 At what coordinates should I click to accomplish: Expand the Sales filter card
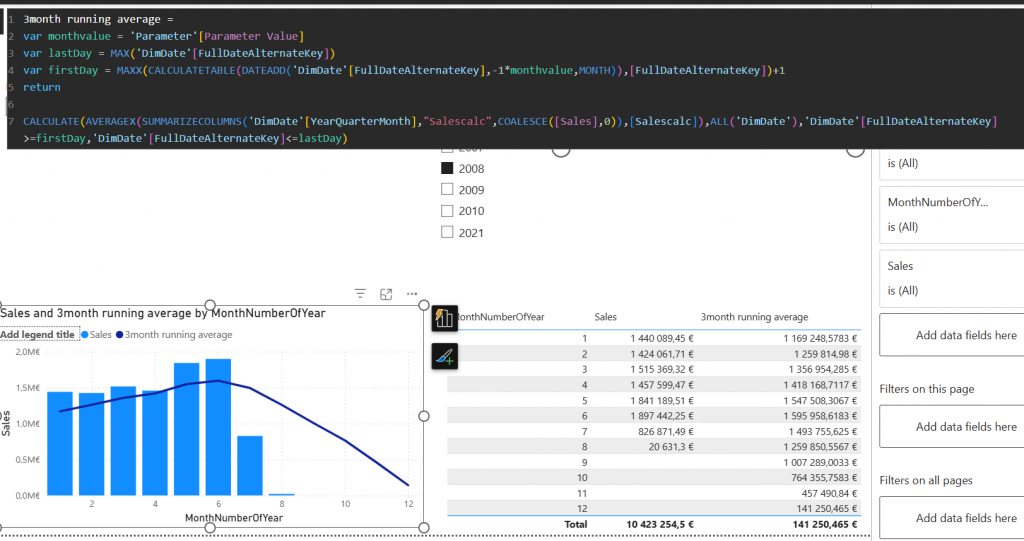pyautogui.click(x=950, y=278)
